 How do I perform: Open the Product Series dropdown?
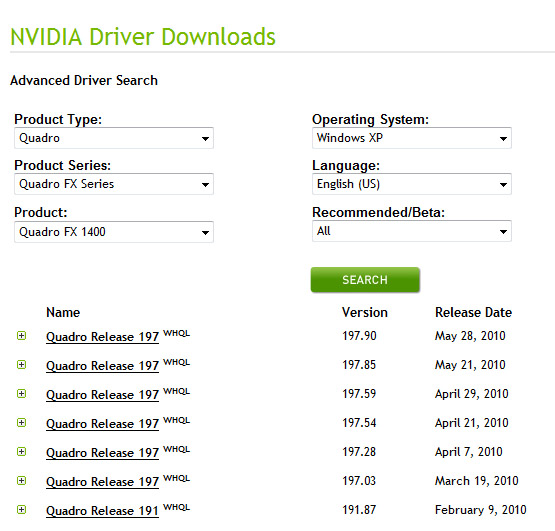[114, 184]
